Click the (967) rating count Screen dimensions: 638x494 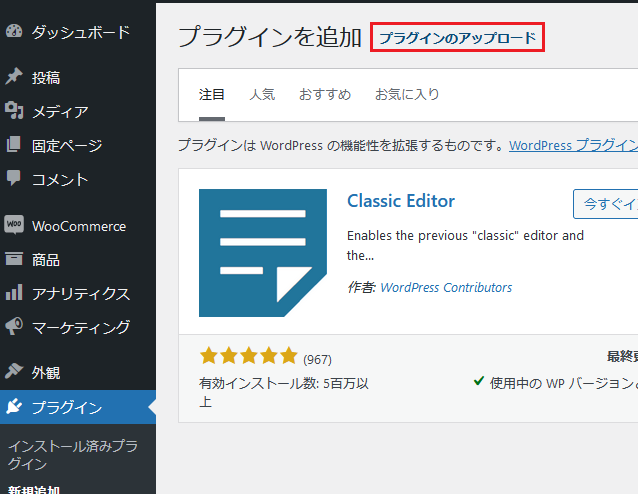pos(317,360)
